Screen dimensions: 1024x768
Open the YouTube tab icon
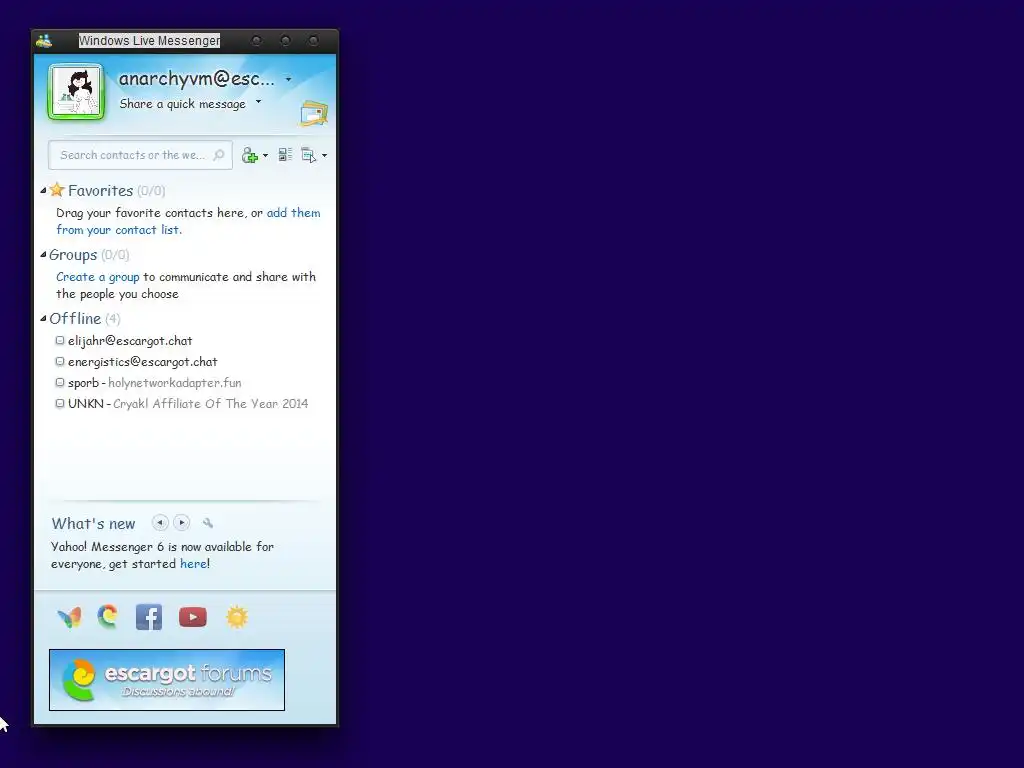tap(193, 617)
